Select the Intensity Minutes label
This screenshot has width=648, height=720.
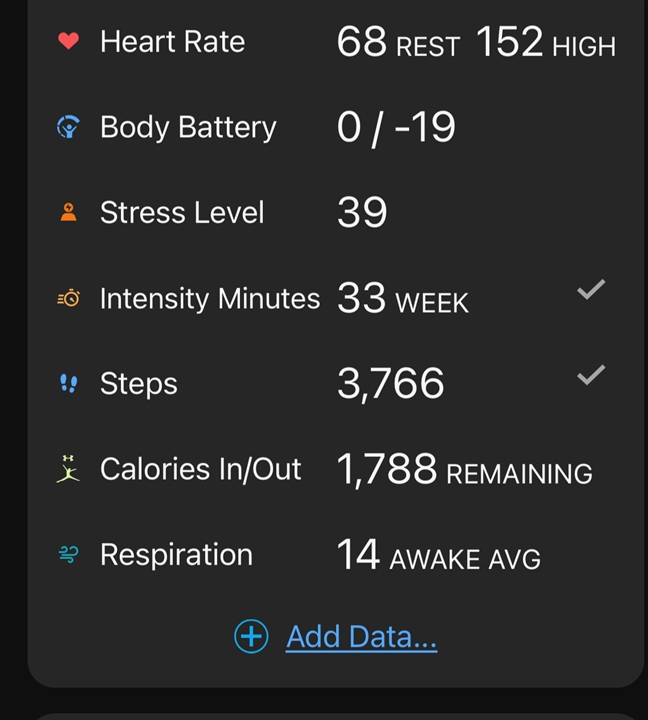tap(210, 298)
